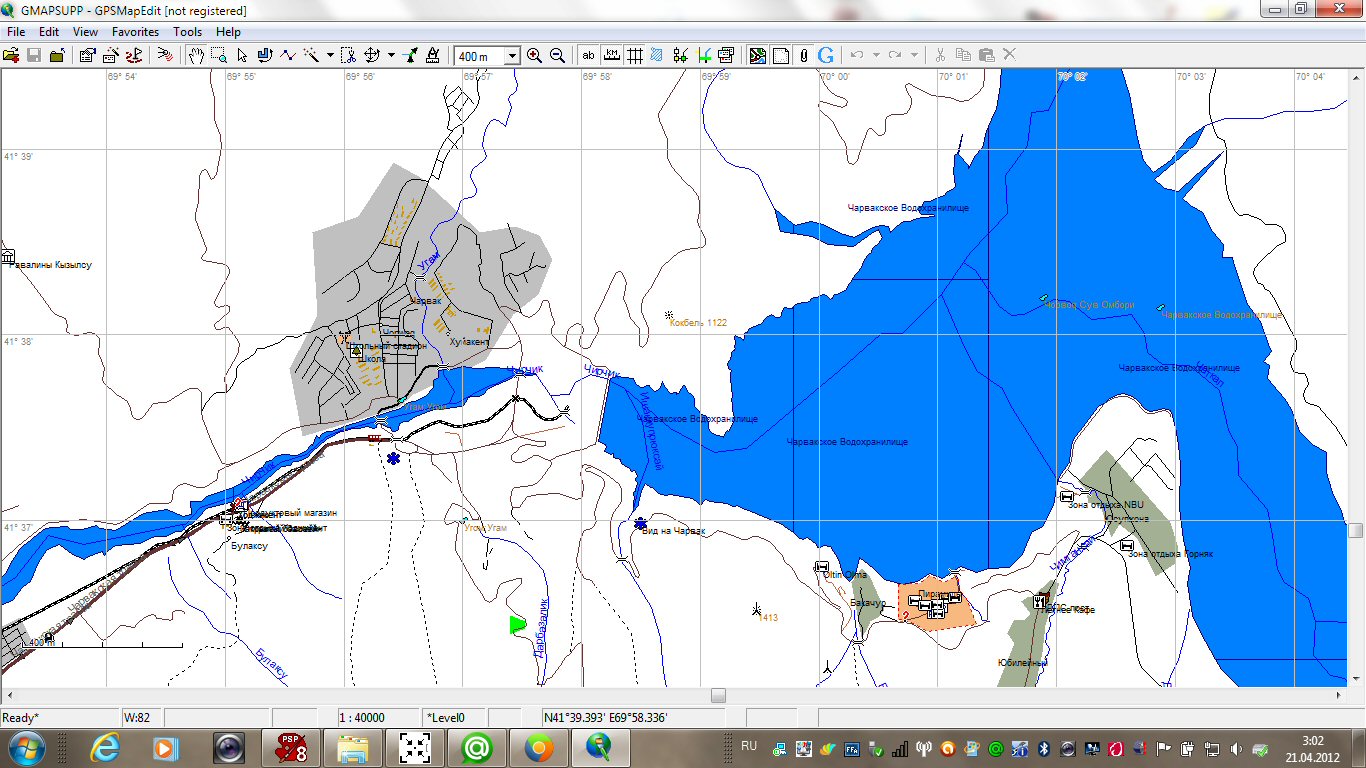Click the blue Google G toolbar icon
The height and width of the screenshot is (768, 1366).
tap(826, 55)
